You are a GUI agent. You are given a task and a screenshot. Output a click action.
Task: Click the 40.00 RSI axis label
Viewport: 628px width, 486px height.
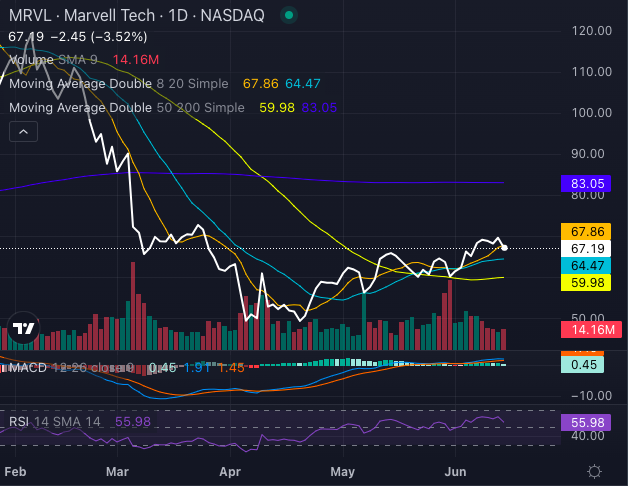tap(588, 436)
